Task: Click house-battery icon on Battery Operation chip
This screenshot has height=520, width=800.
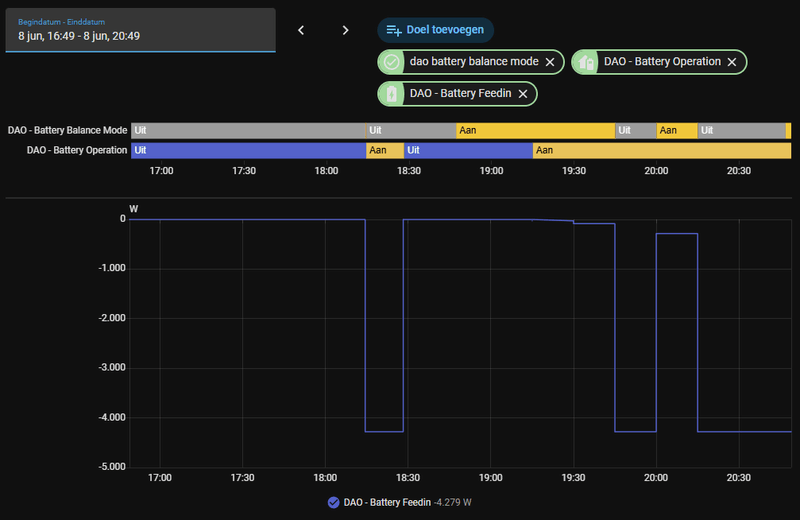Action: [x=586, y=62]
